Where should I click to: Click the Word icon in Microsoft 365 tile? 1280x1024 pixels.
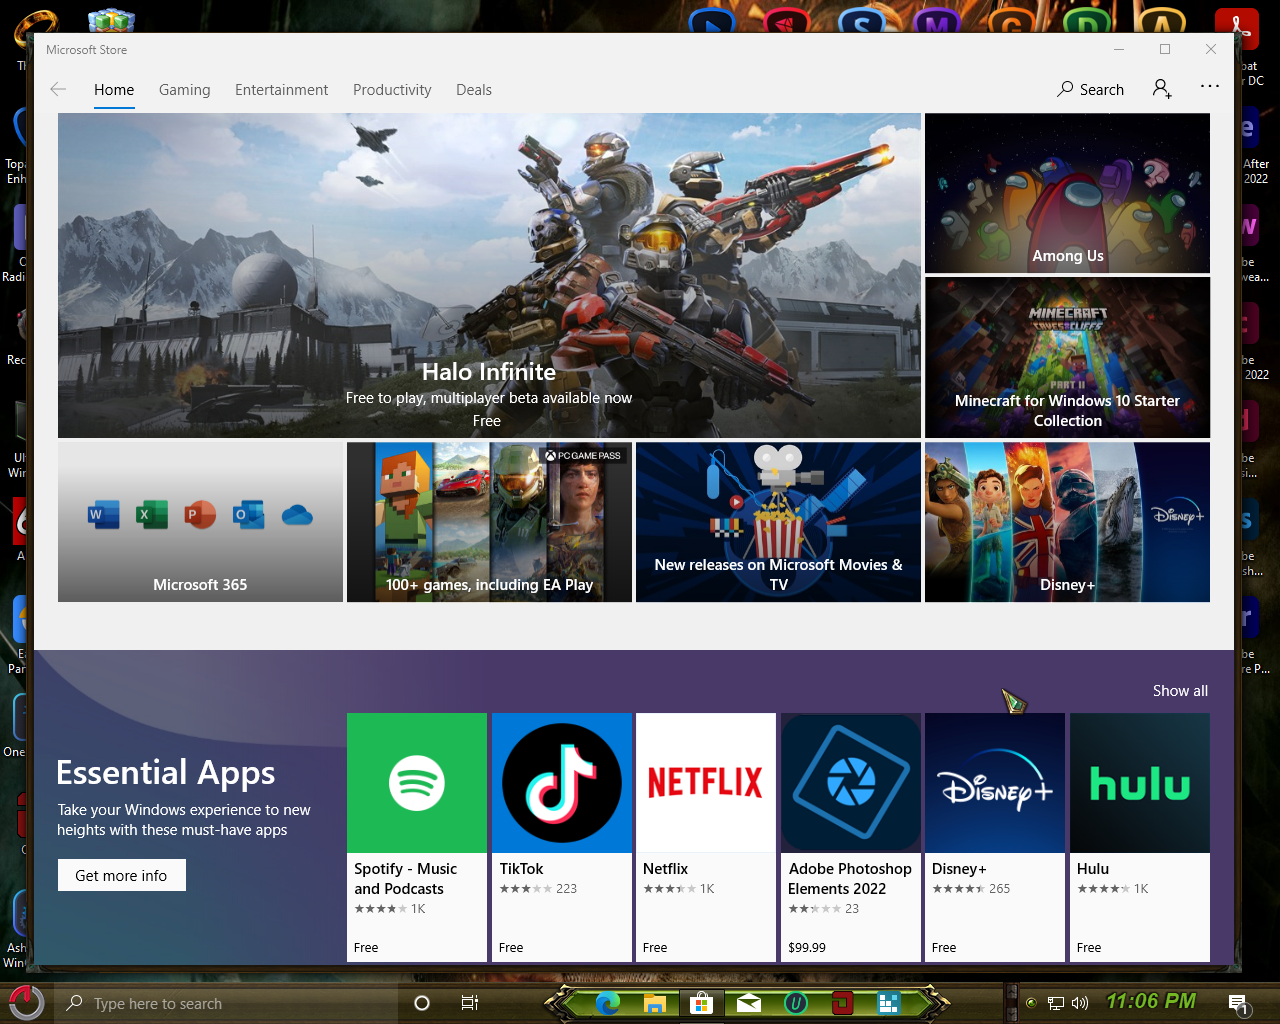(x=104, y=515)
